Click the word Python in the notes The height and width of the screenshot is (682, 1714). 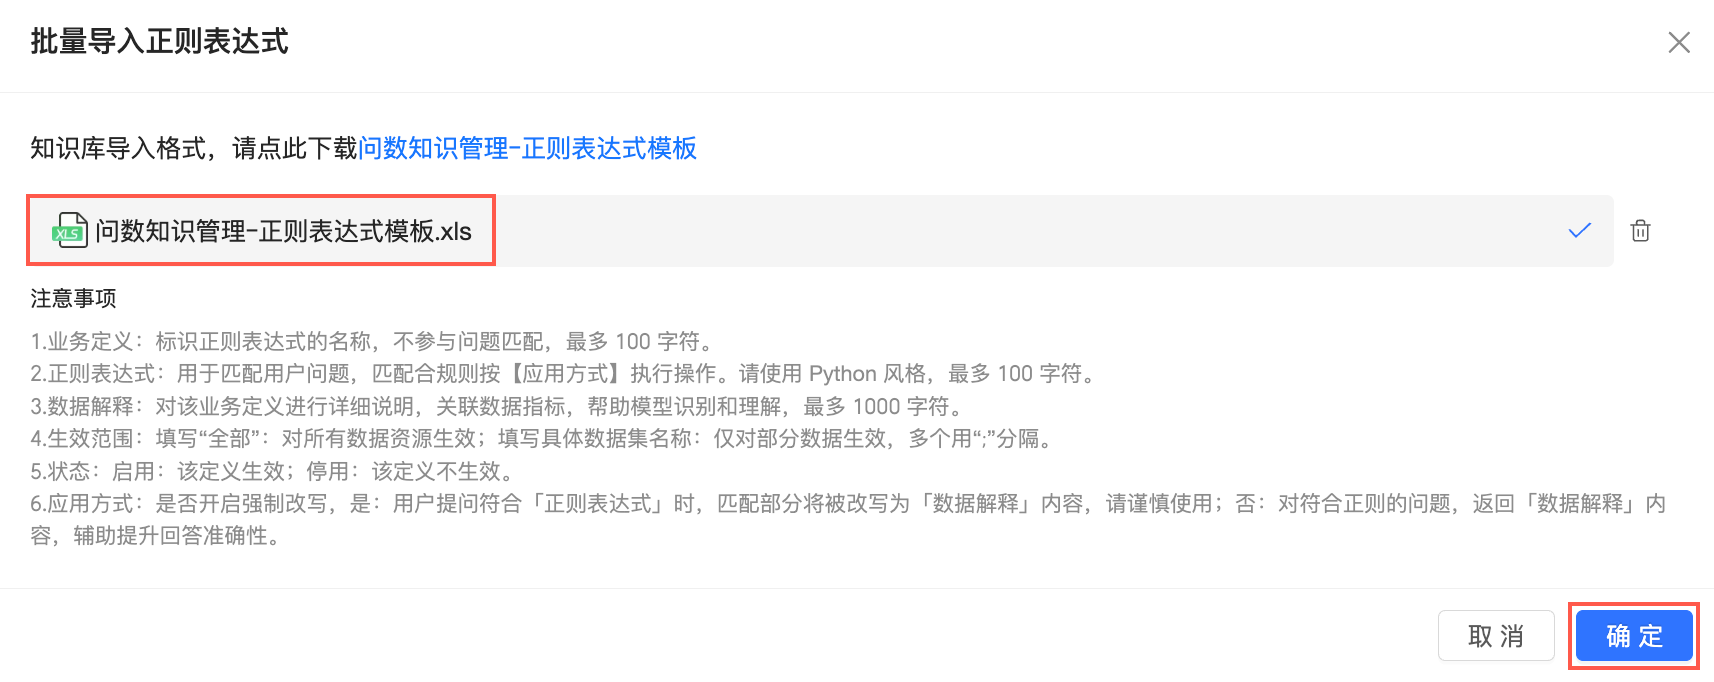[x=842, y=374]
